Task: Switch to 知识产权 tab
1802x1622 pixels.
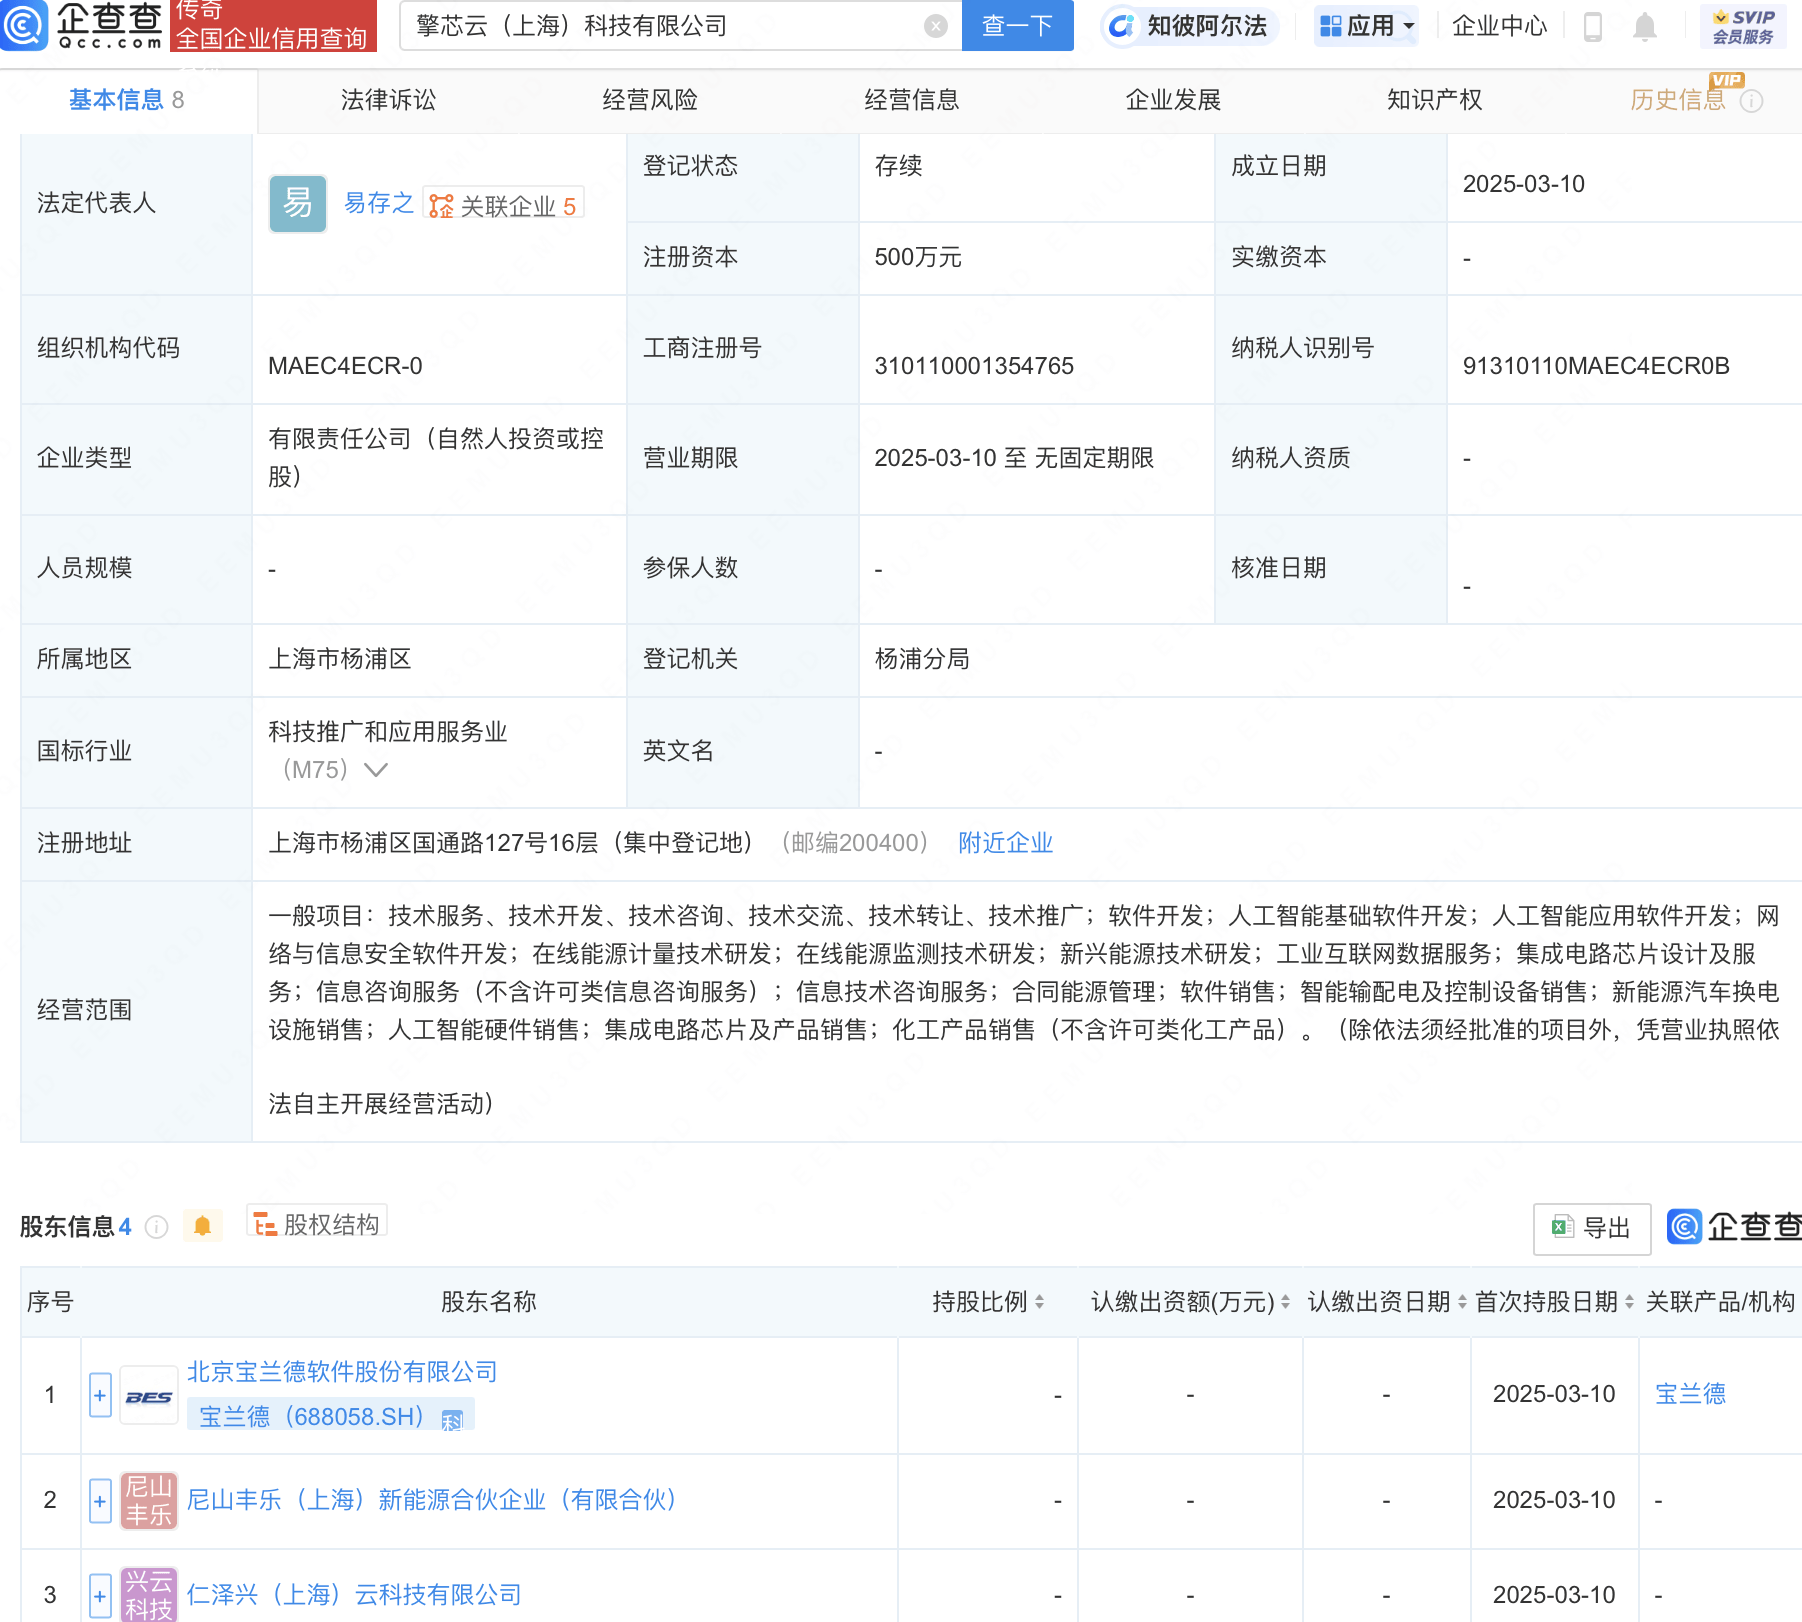Action: 1434,100
